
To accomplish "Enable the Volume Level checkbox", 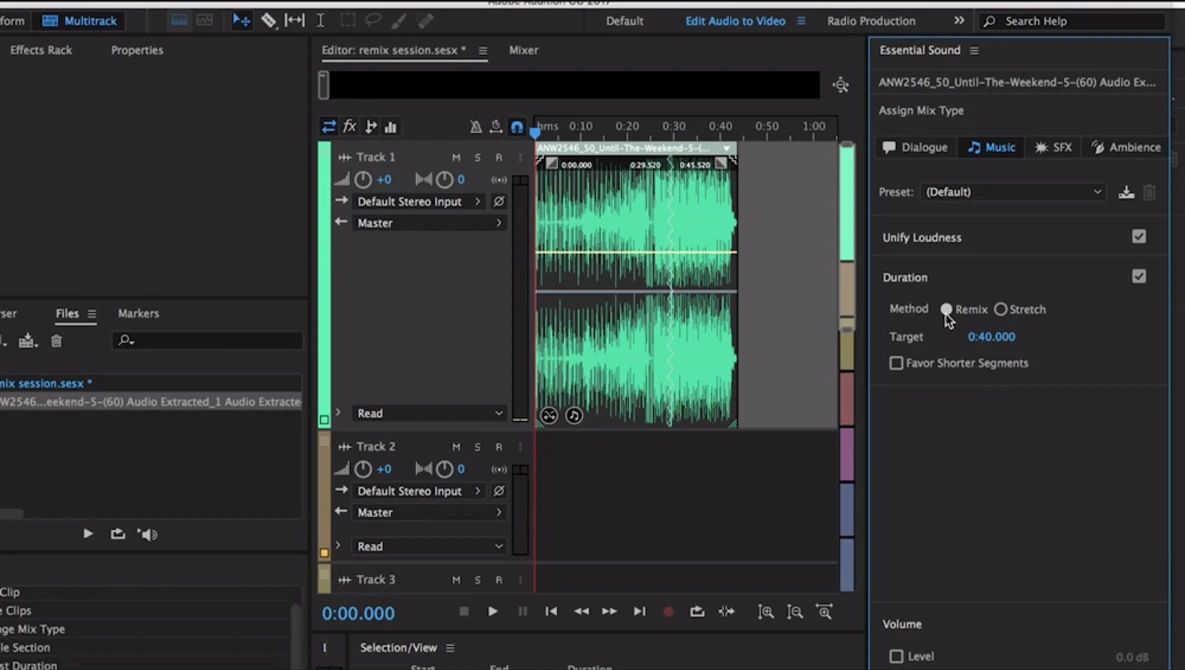I will tap(896, 656).
